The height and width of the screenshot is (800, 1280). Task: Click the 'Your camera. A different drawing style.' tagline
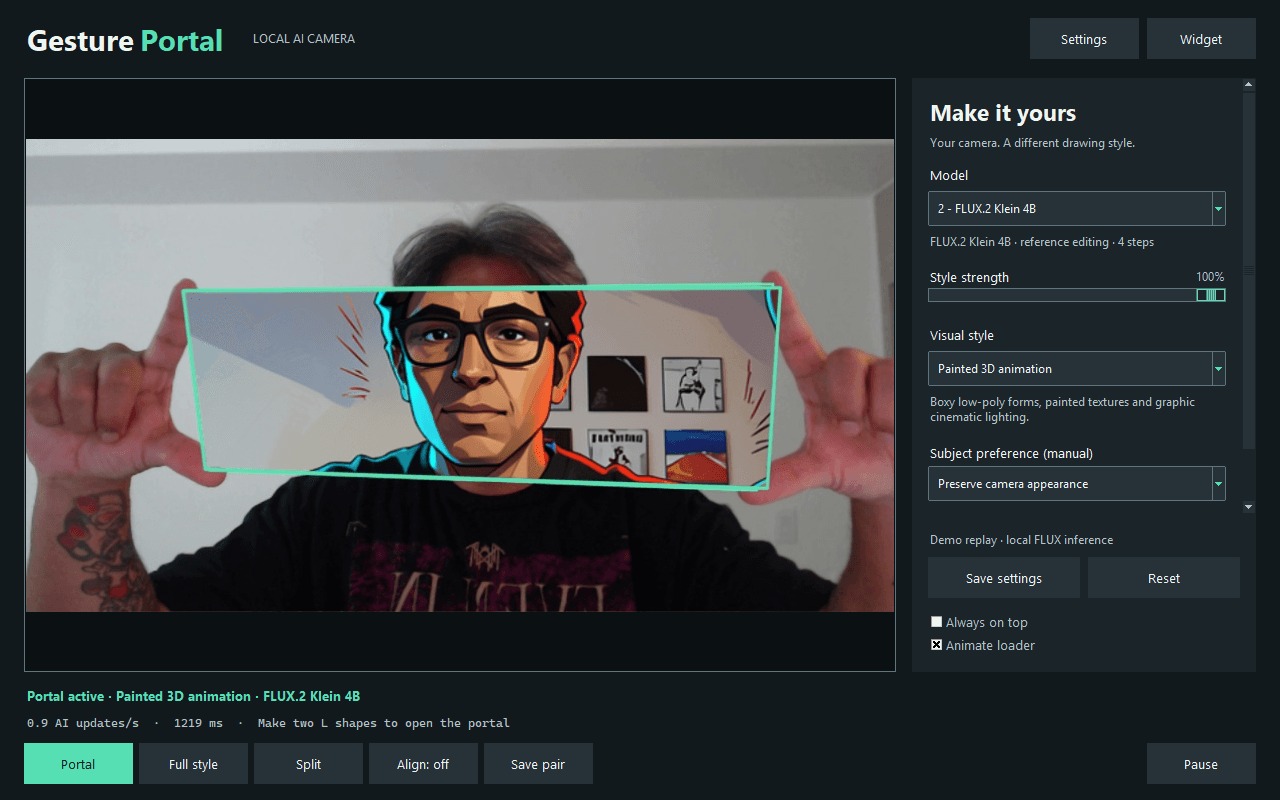(1032, 143)
